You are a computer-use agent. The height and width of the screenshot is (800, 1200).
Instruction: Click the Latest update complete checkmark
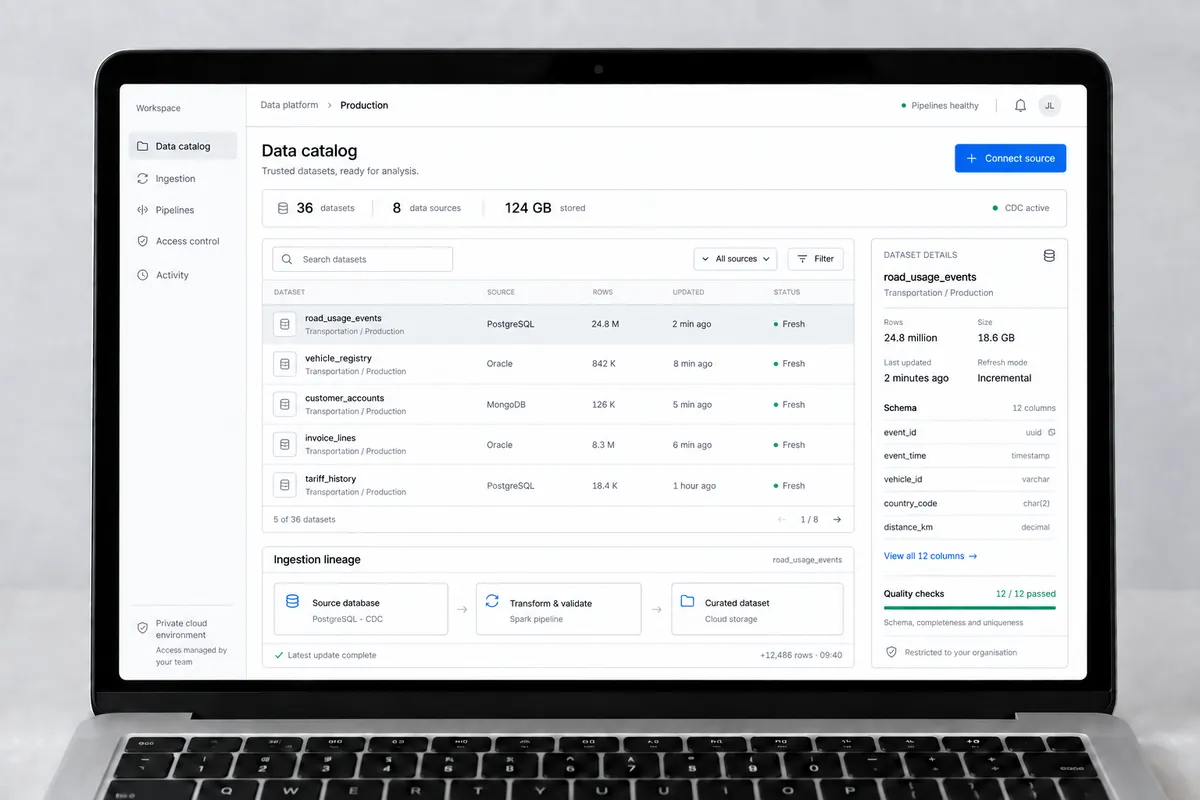click(x=279, y=655)
